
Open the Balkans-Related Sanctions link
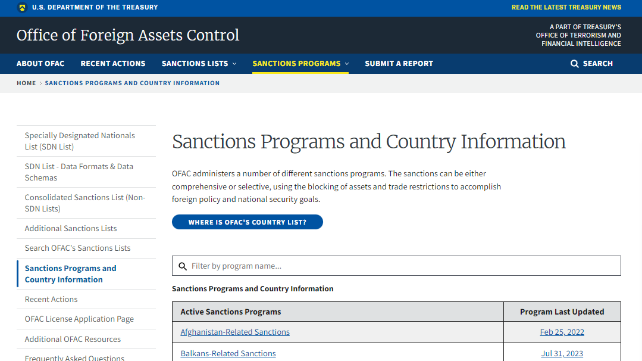[x=228, y=353]
